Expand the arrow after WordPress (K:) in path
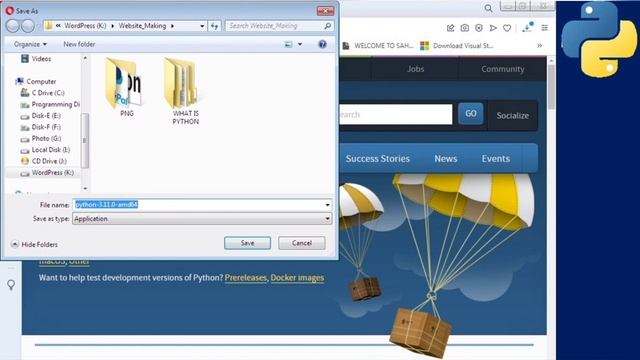 (113, 26)
